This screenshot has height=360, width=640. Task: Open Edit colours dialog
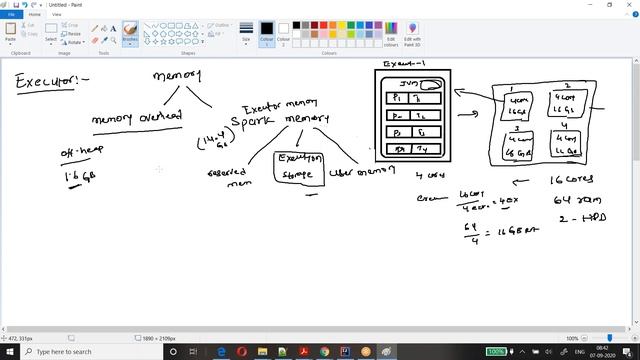[x=391, y=34]
